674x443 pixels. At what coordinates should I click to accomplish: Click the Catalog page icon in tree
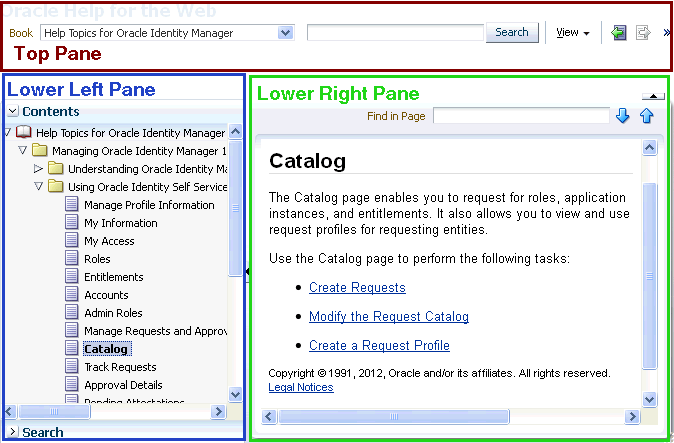72,348
